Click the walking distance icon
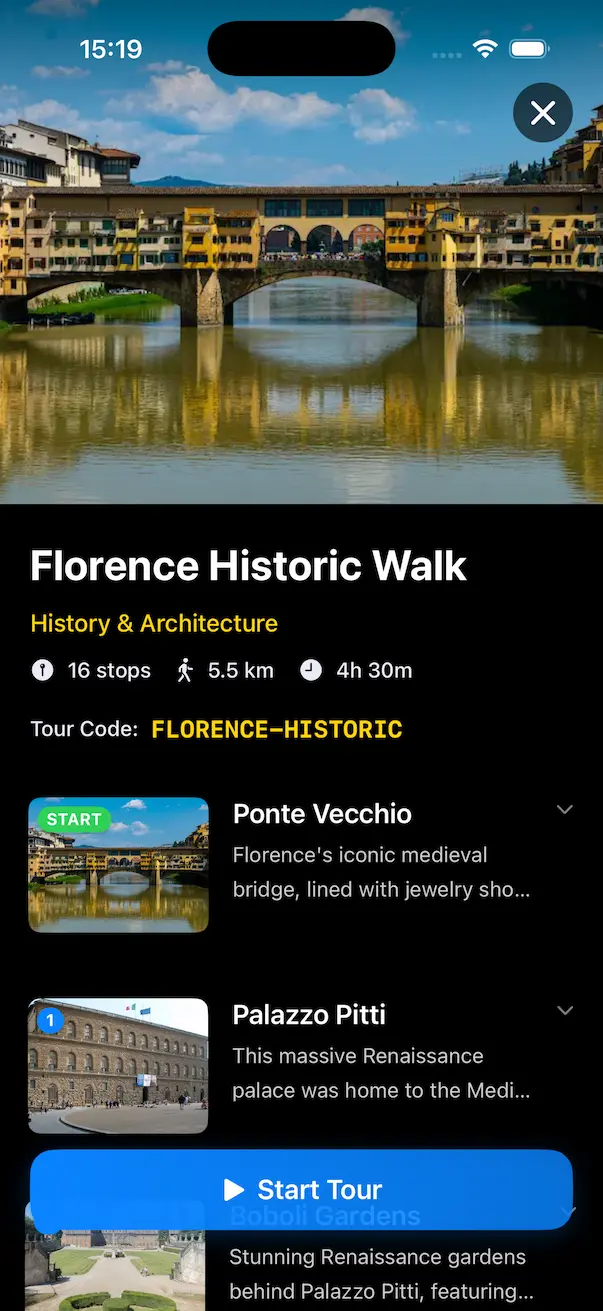Viewport: 603px width, 1311px height. (185, 670)
